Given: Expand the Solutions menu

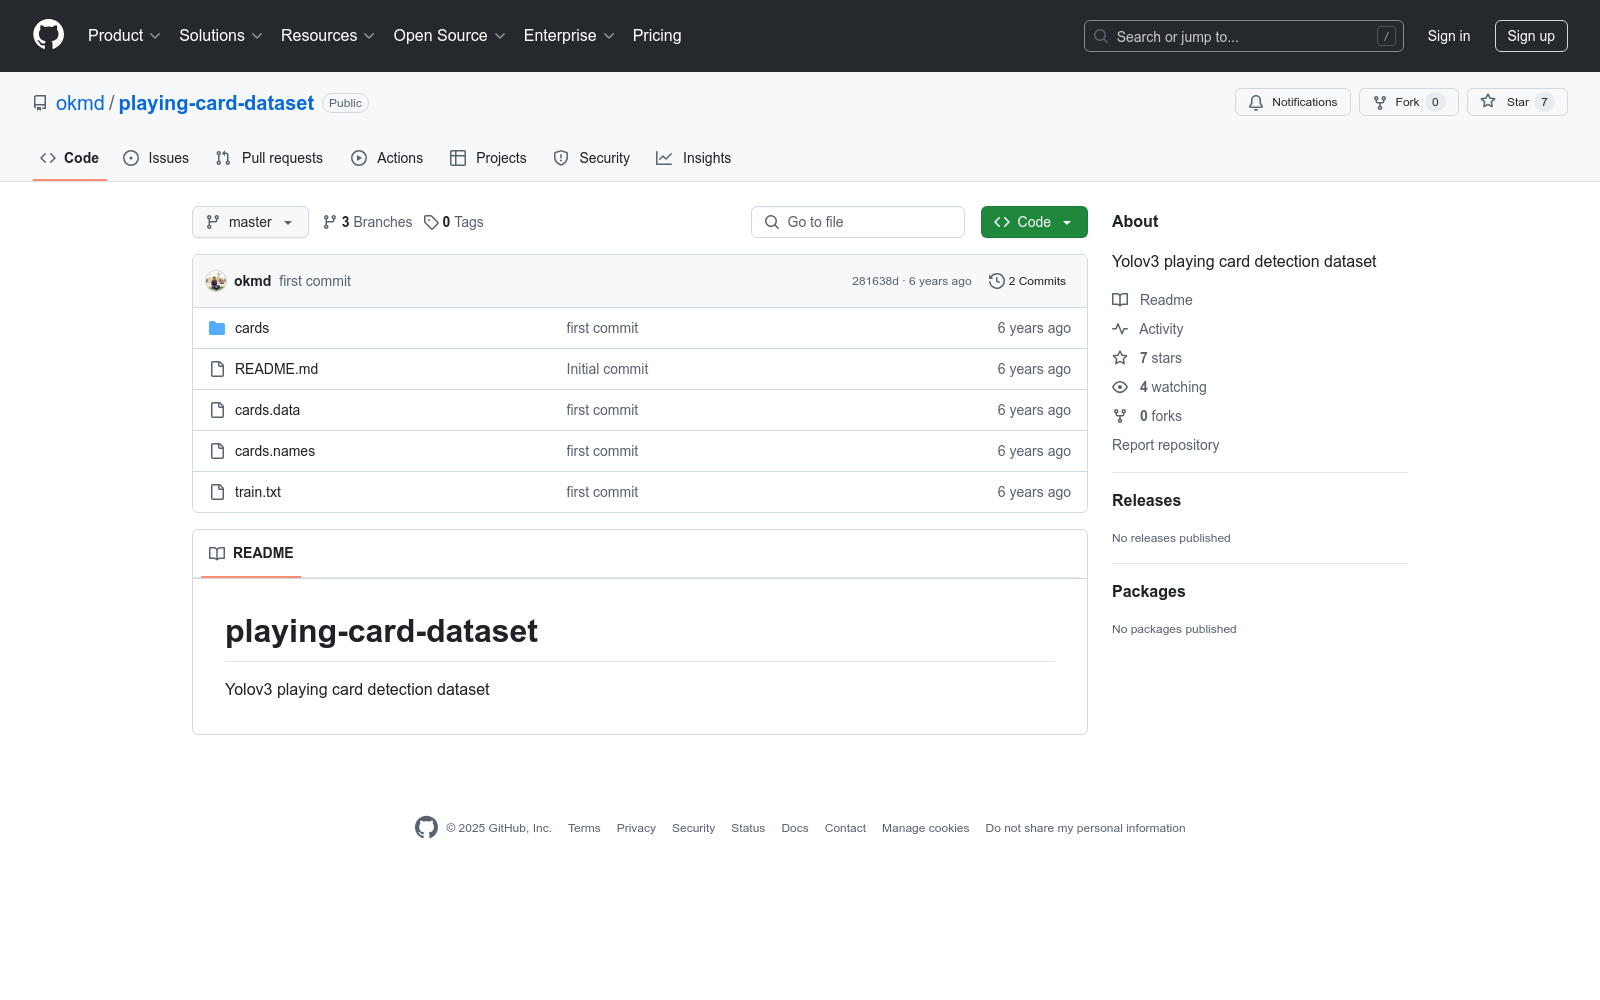Looking at the screenshot, I should point(221,35).
